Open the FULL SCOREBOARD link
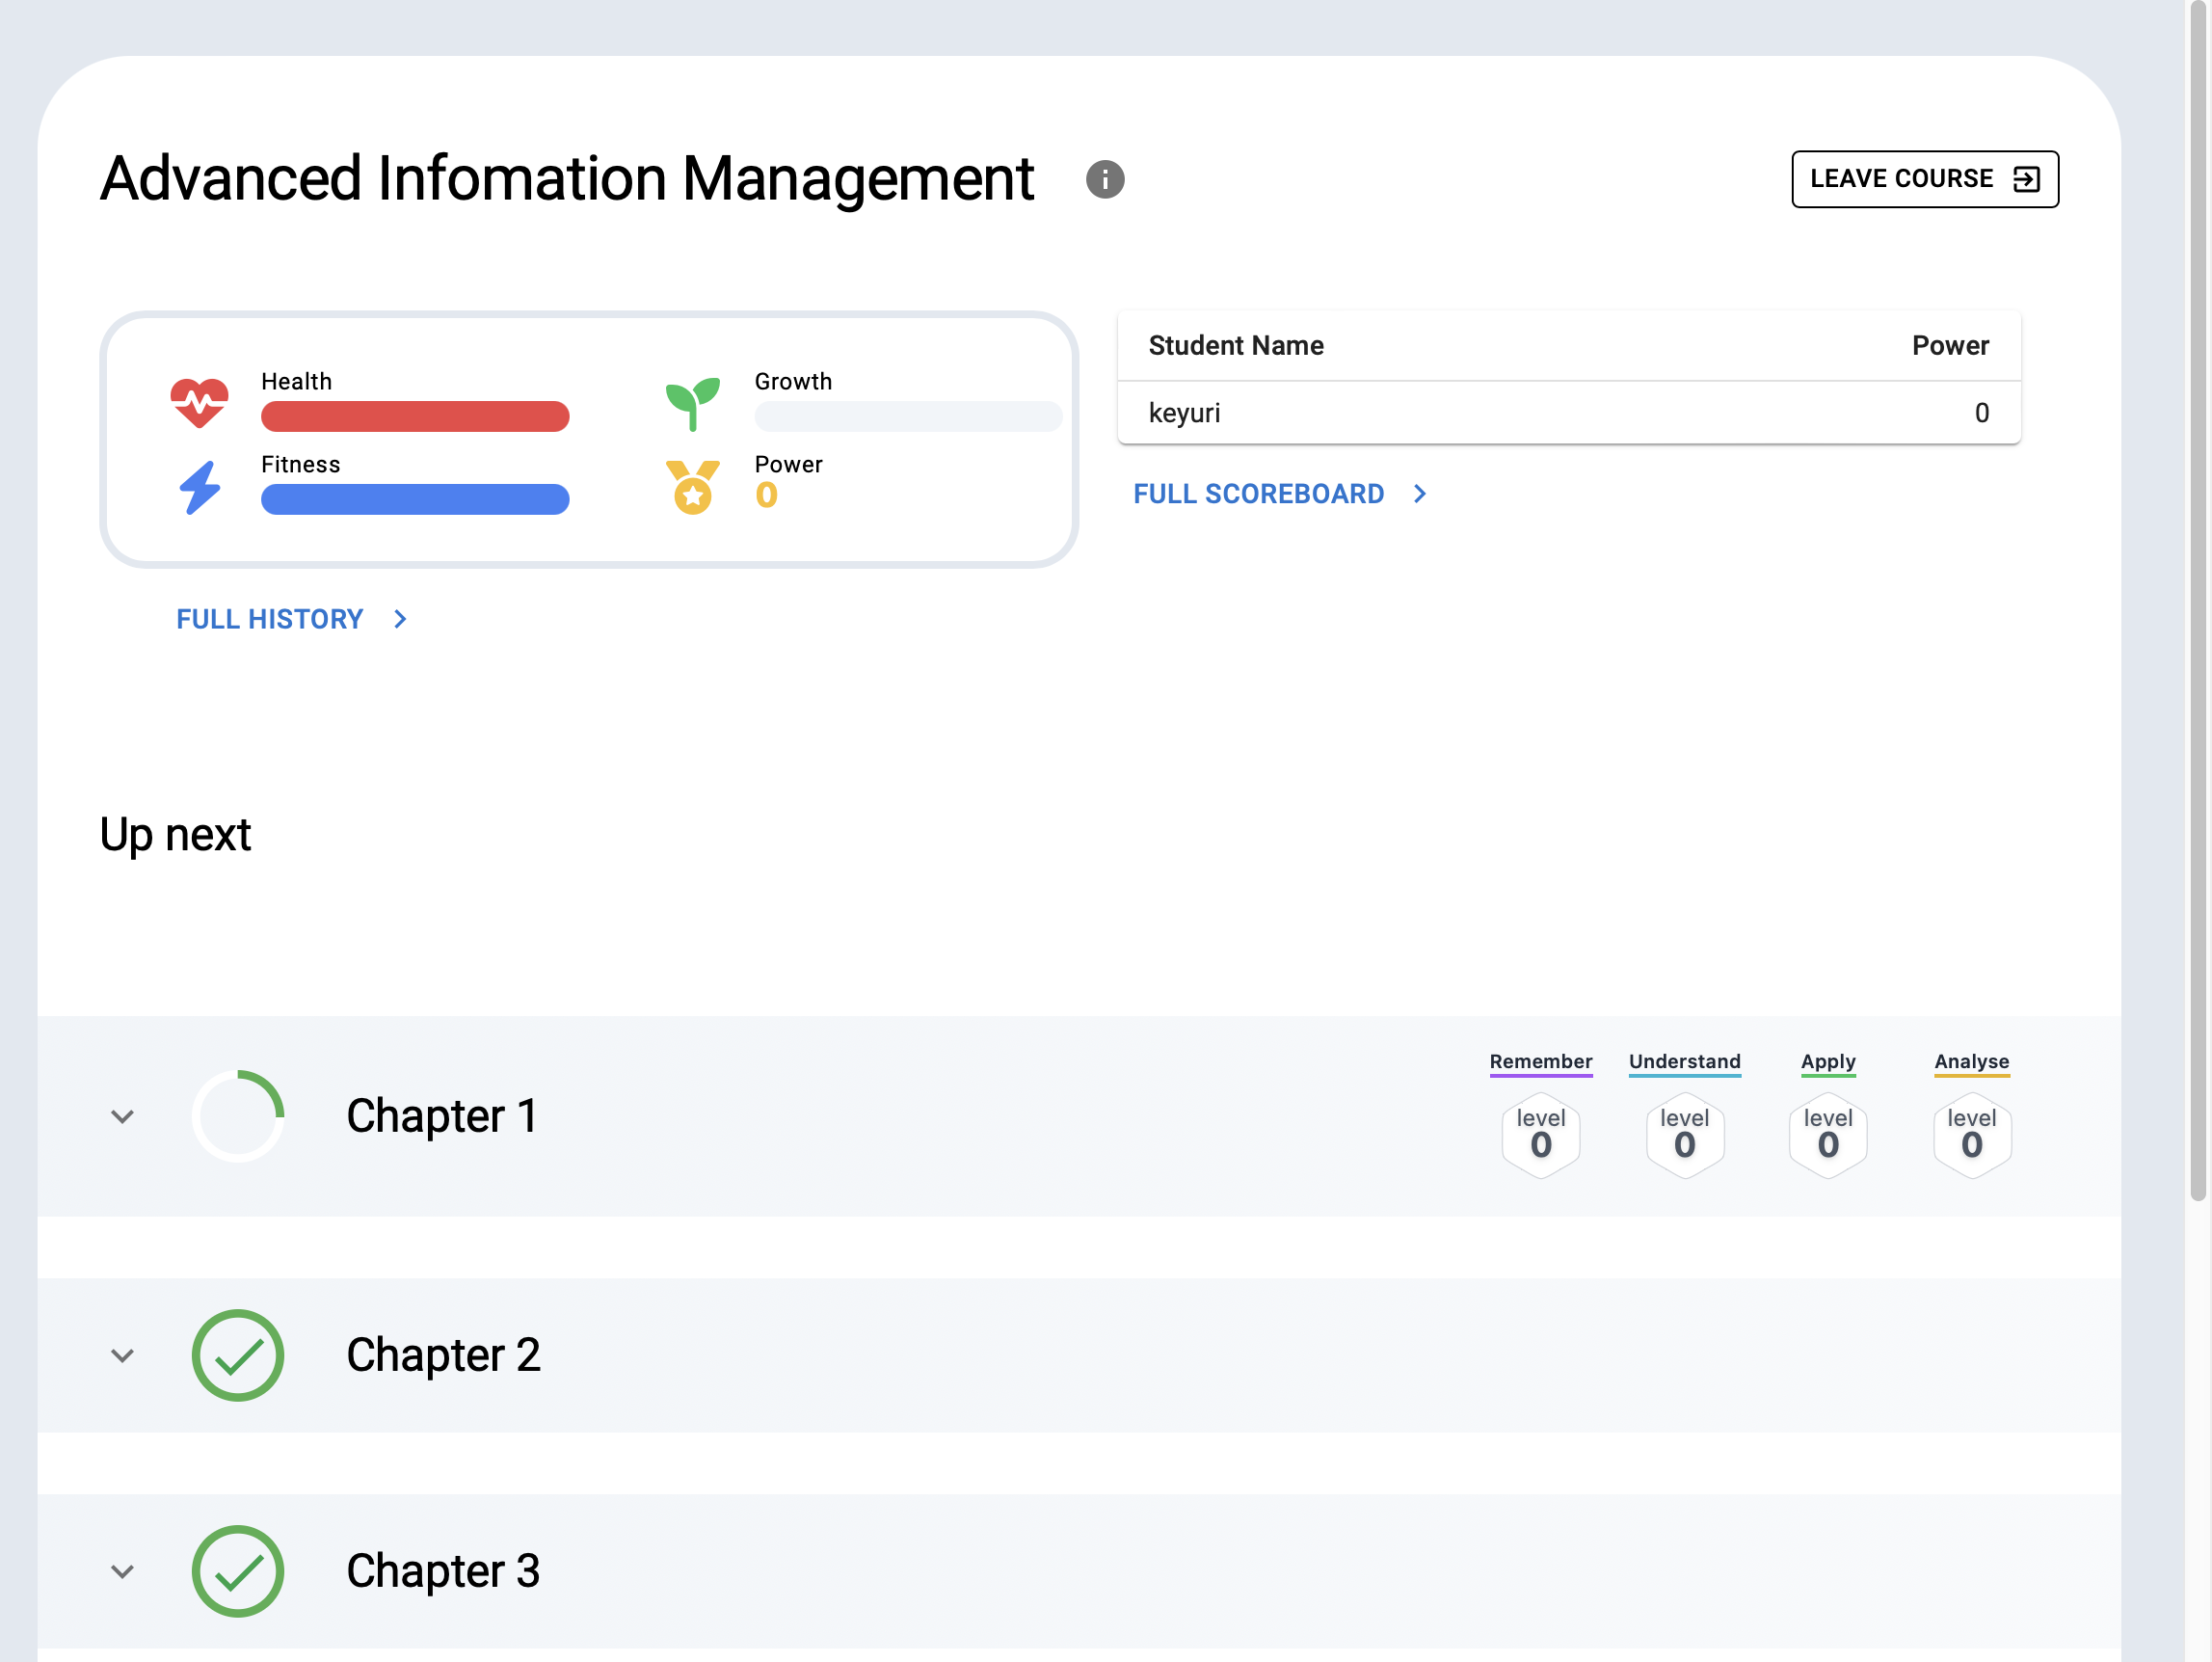Viewport: 2212px width, 1662px height. pos(1280,494)
